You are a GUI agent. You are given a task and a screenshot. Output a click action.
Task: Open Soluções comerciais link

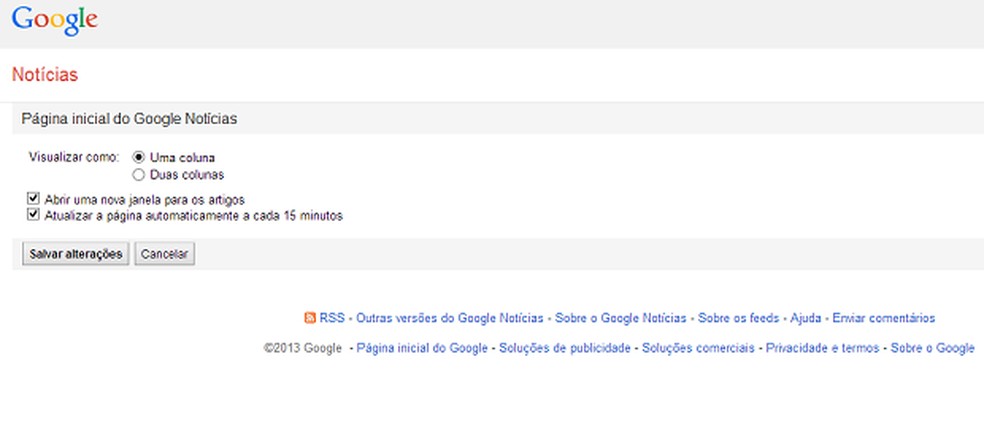(x=698, y=348)
